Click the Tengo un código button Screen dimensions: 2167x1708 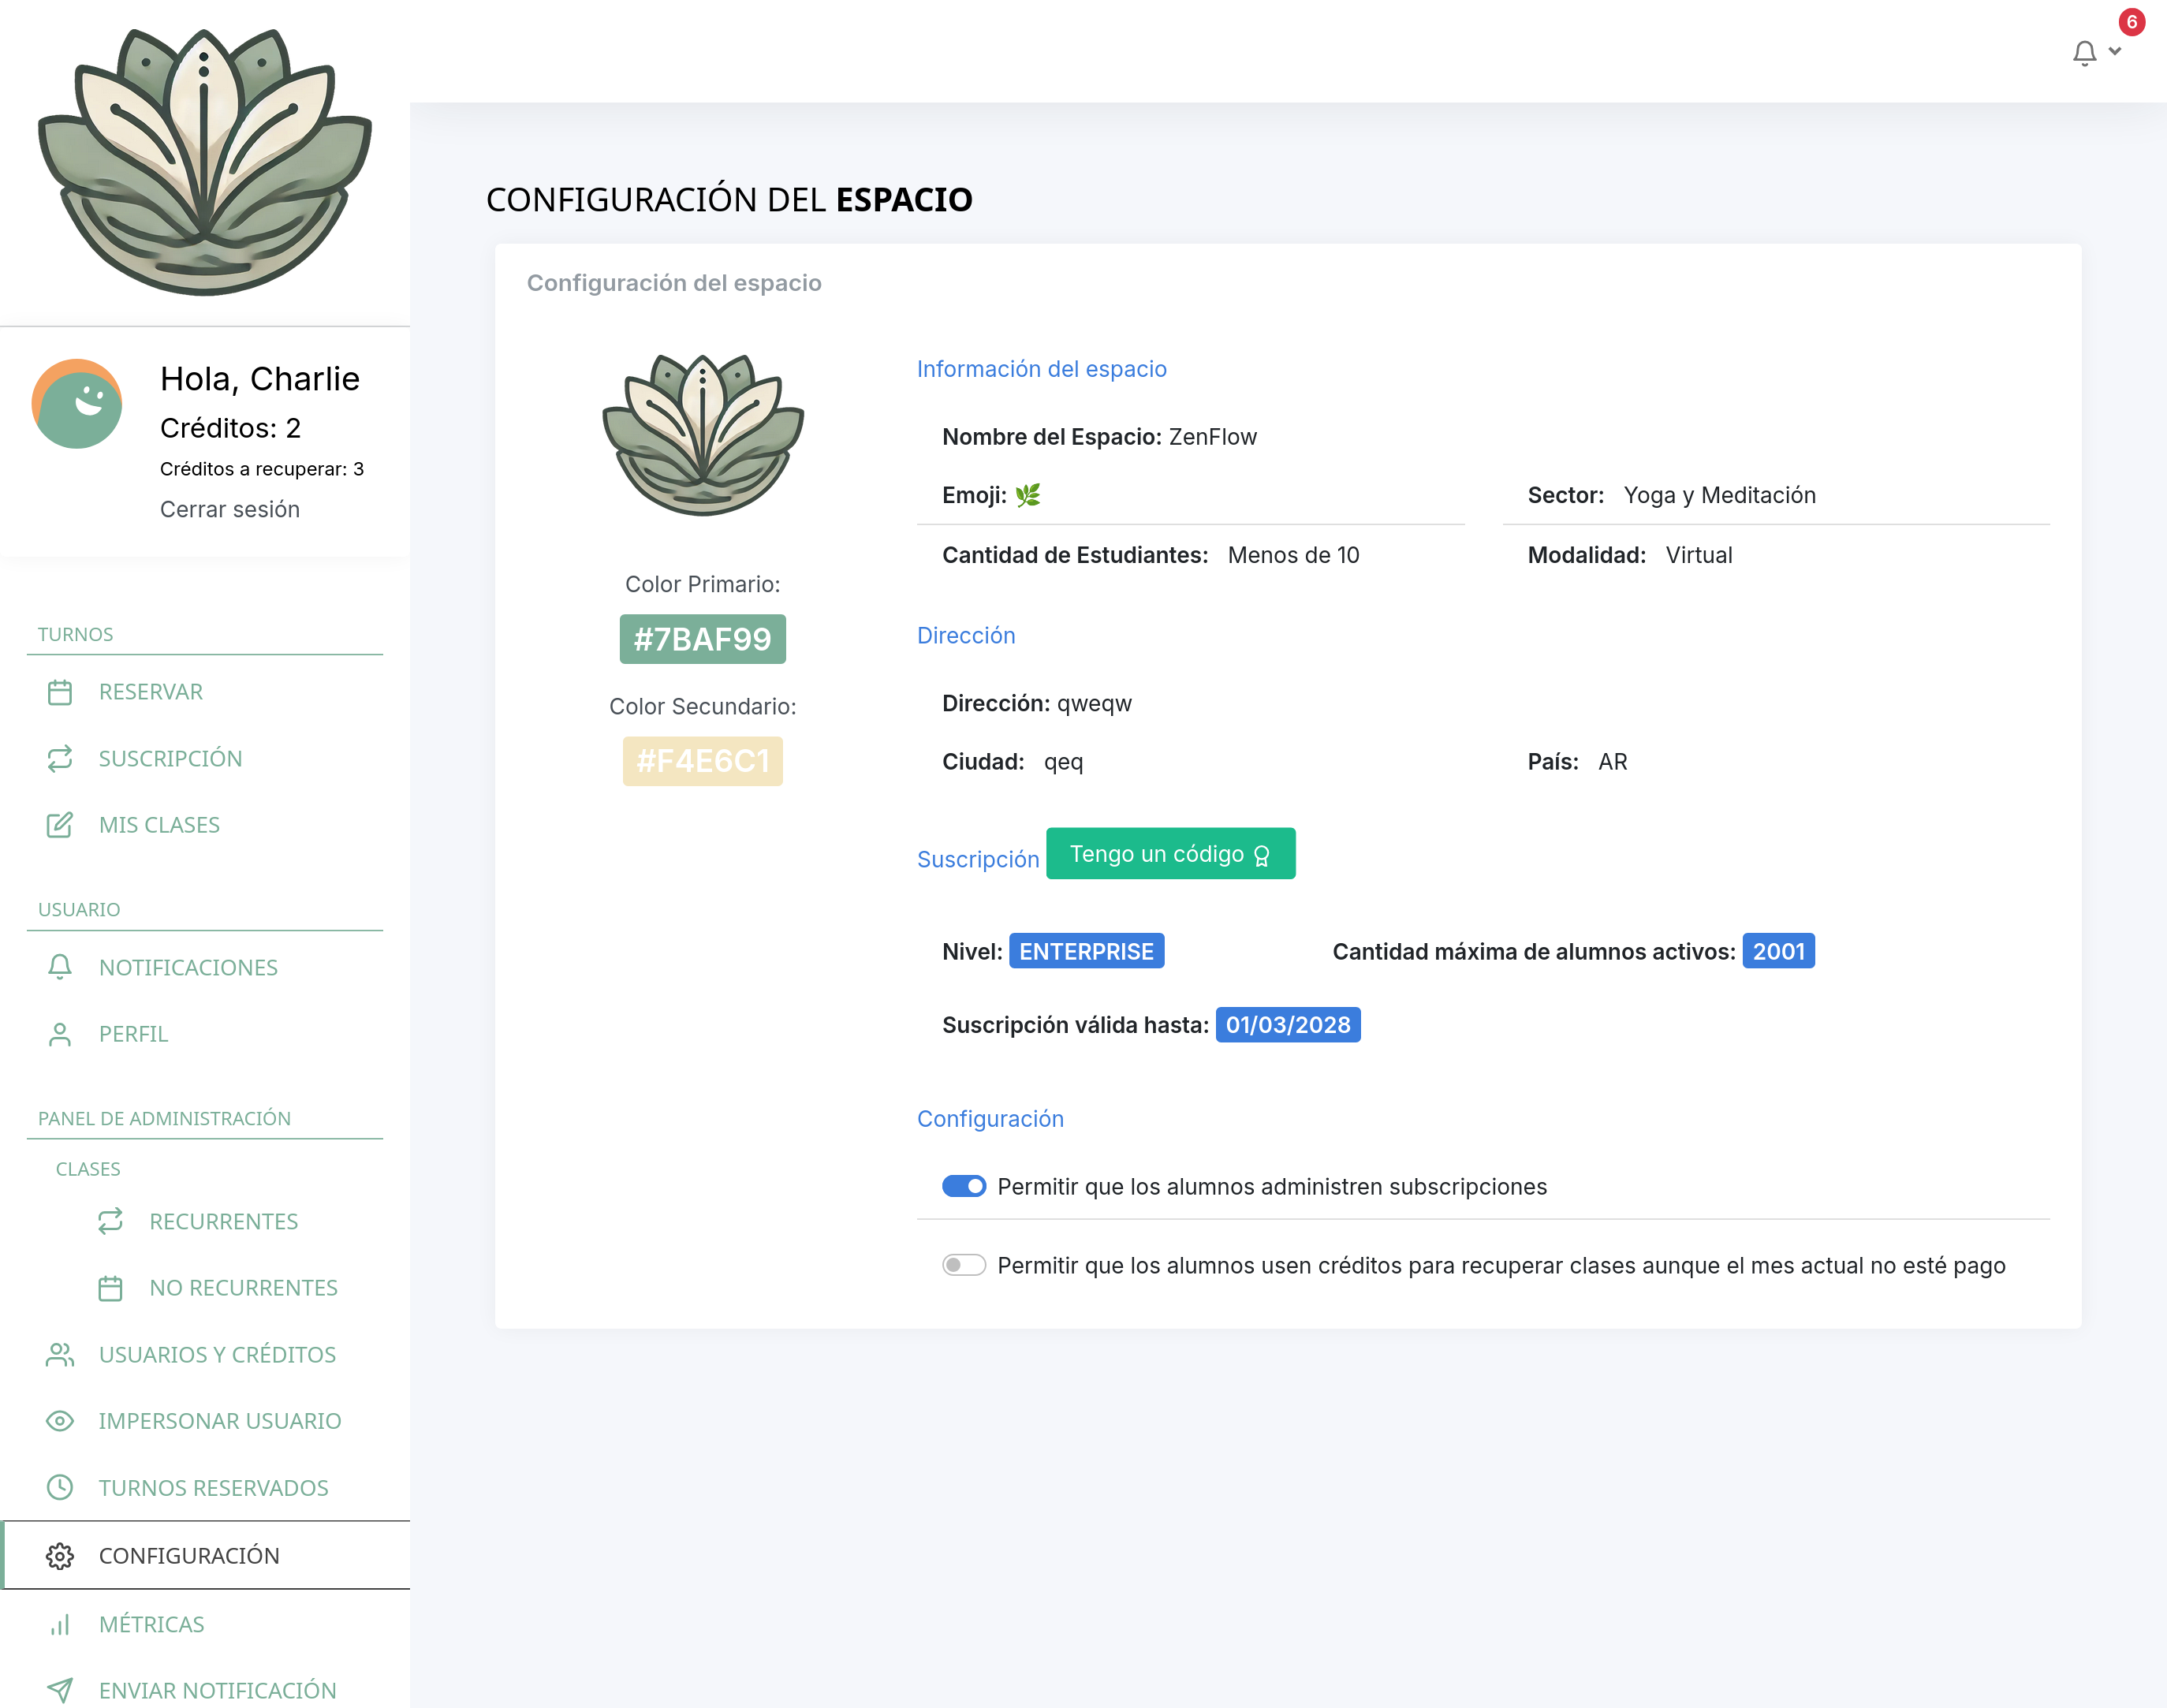pos(1170,854)
